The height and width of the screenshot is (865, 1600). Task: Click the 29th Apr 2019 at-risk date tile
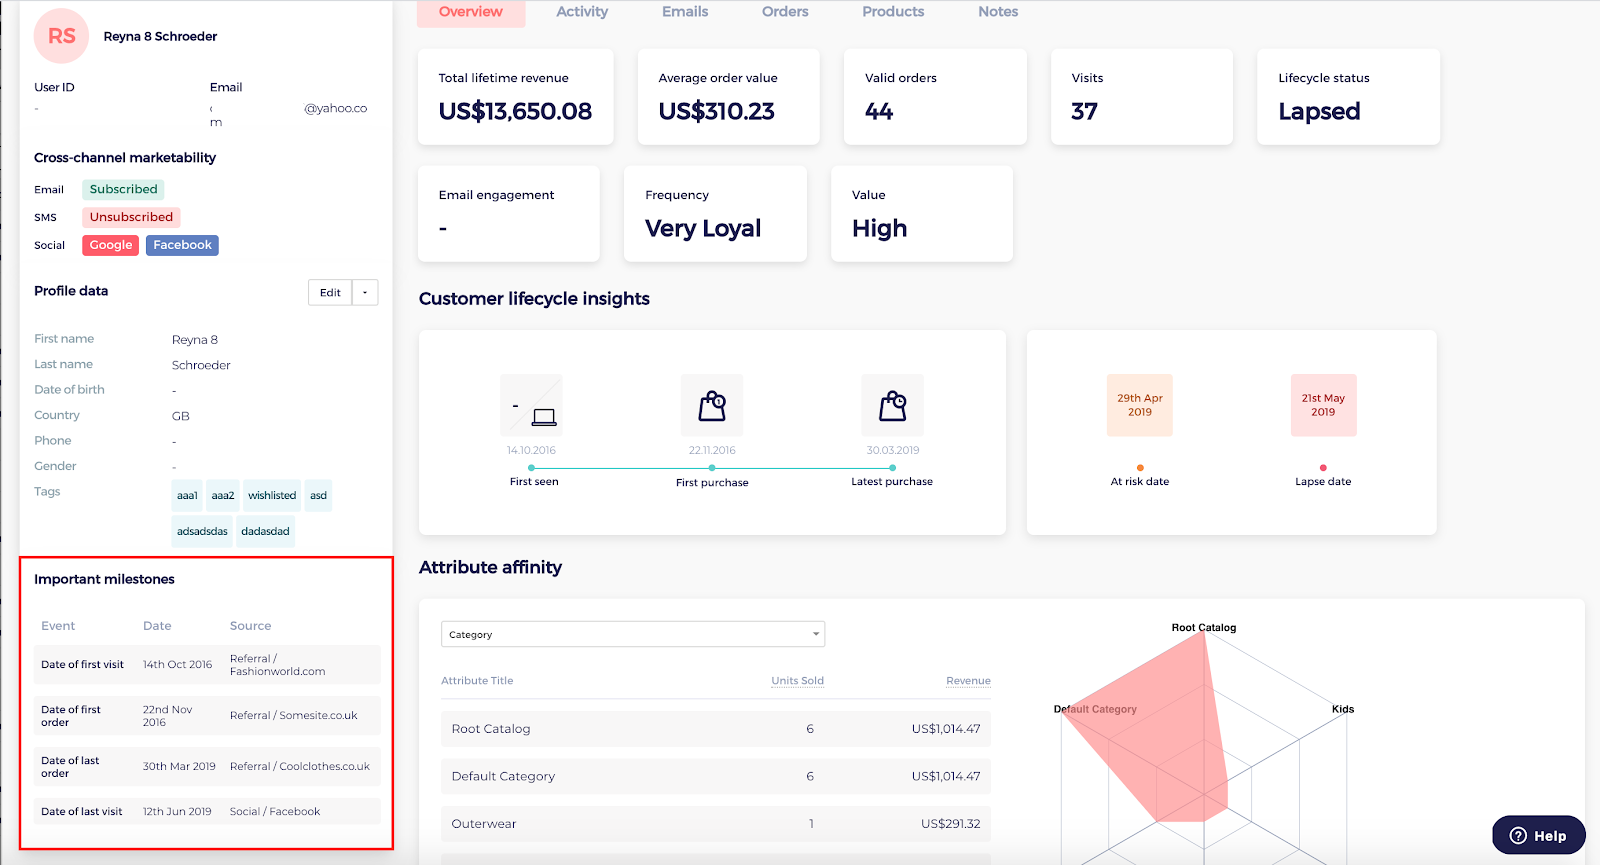click(x=1140, y=405)
